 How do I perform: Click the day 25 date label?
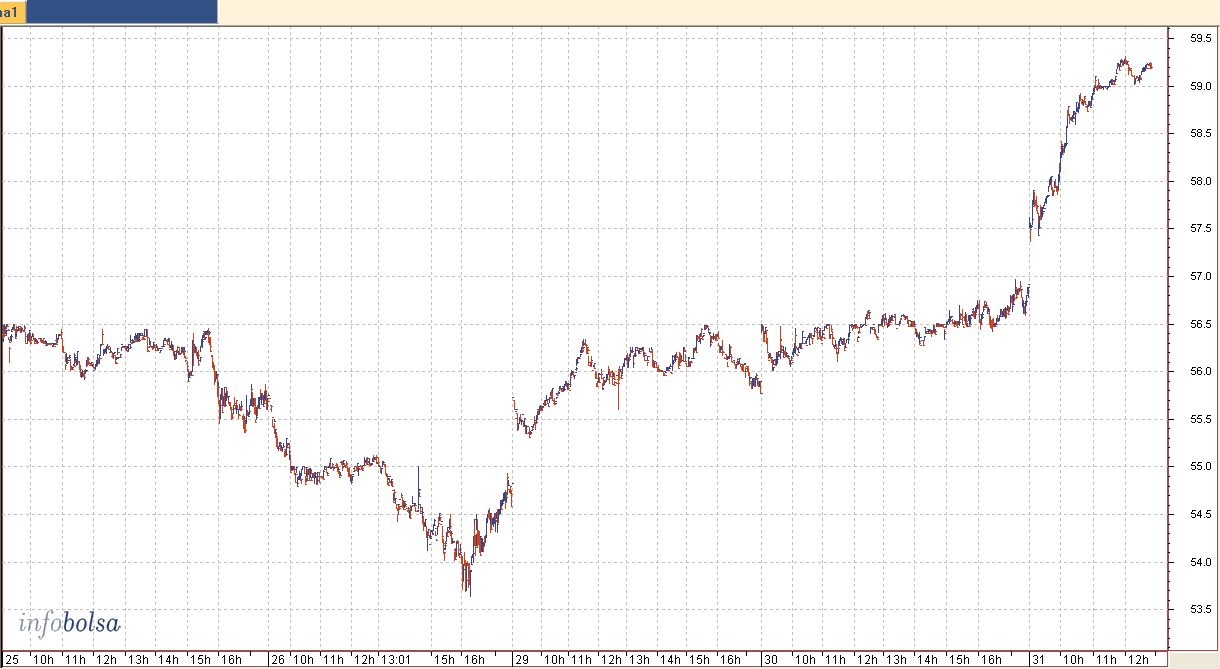pyautogui.click(x=12, y=660)
